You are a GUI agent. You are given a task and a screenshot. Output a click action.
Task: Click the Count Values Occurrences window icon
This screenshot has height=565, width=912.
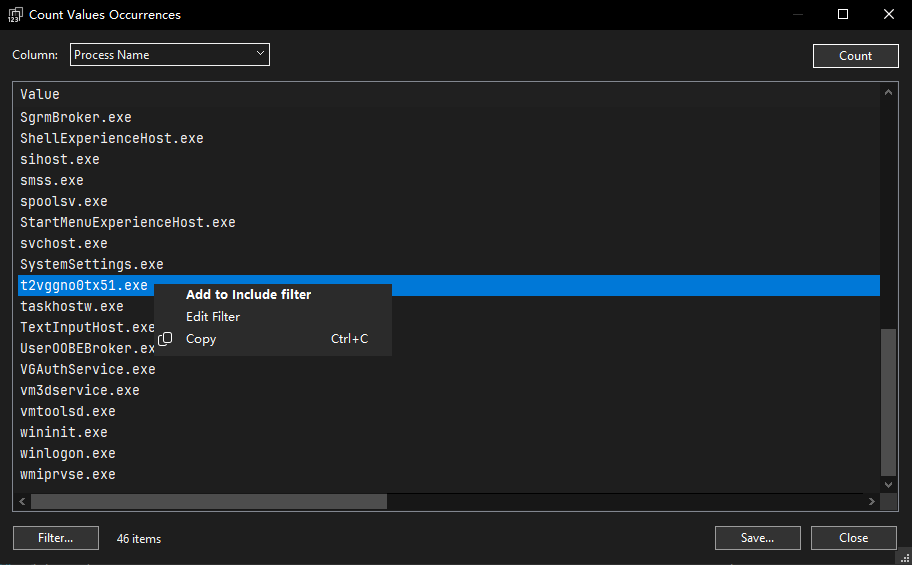pyautogui.click(x=15, y=15)
